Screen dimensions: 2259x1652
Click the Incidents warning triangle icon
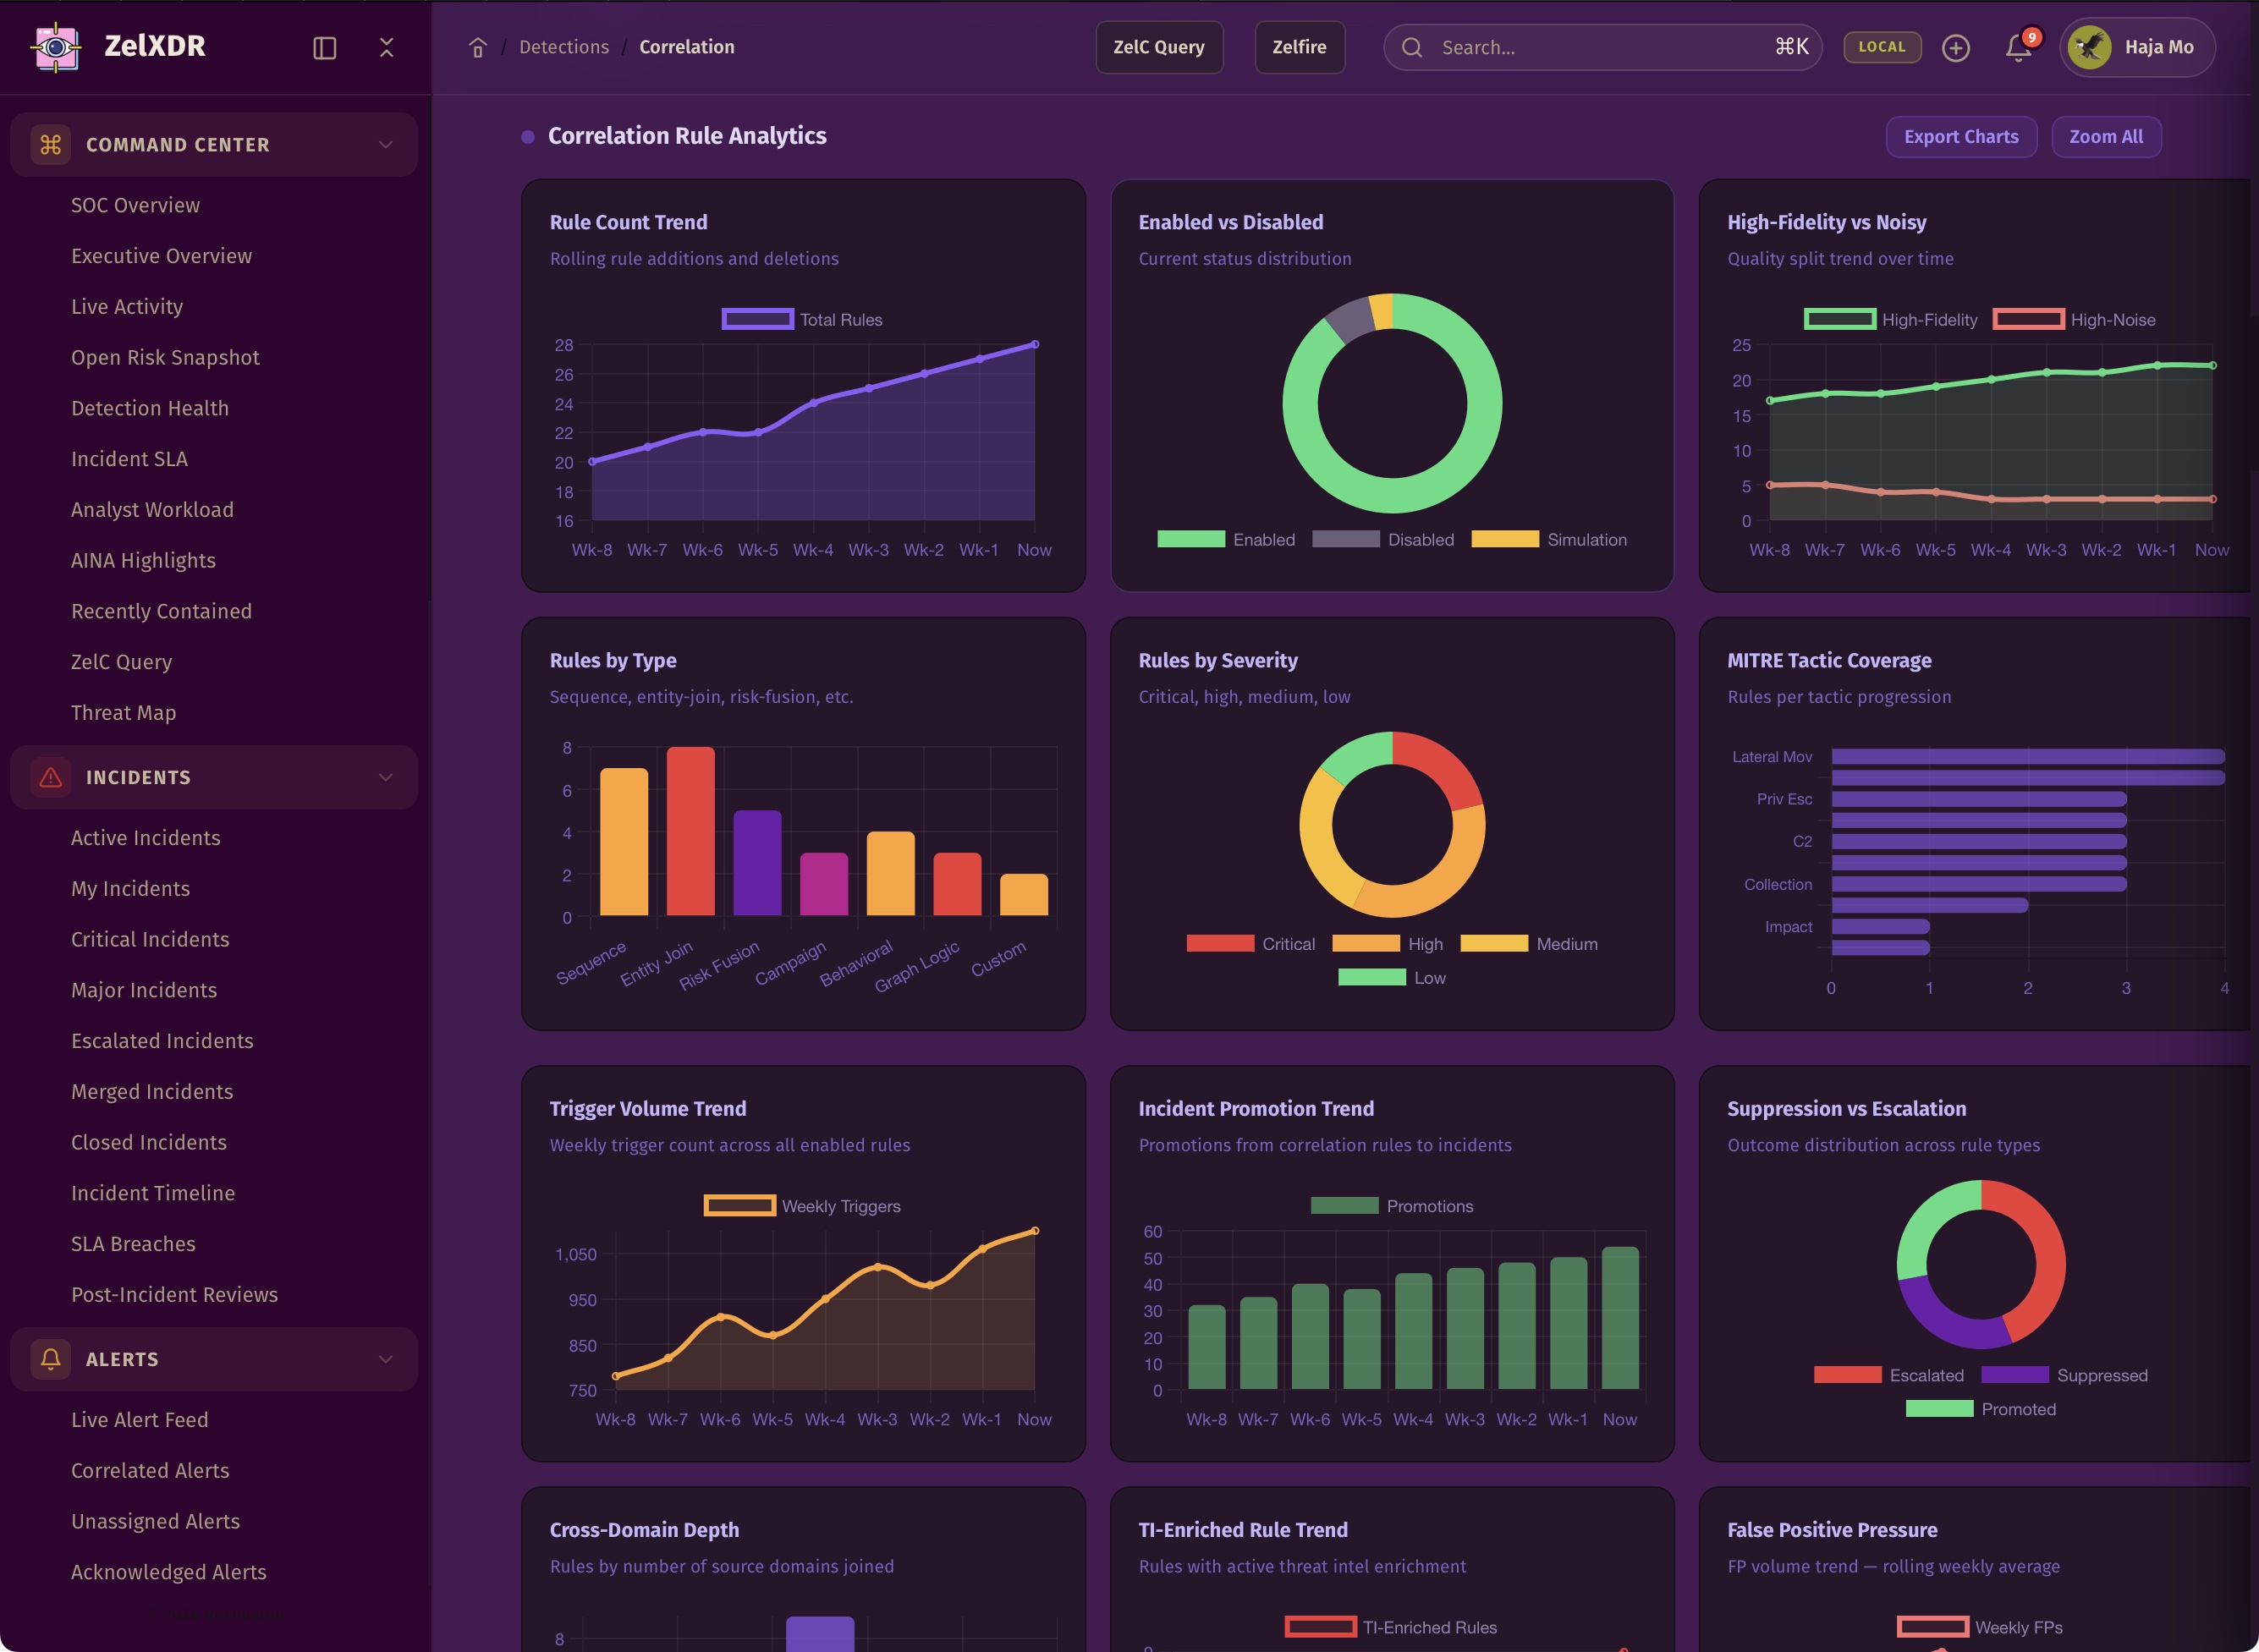(x=50, y=777)
